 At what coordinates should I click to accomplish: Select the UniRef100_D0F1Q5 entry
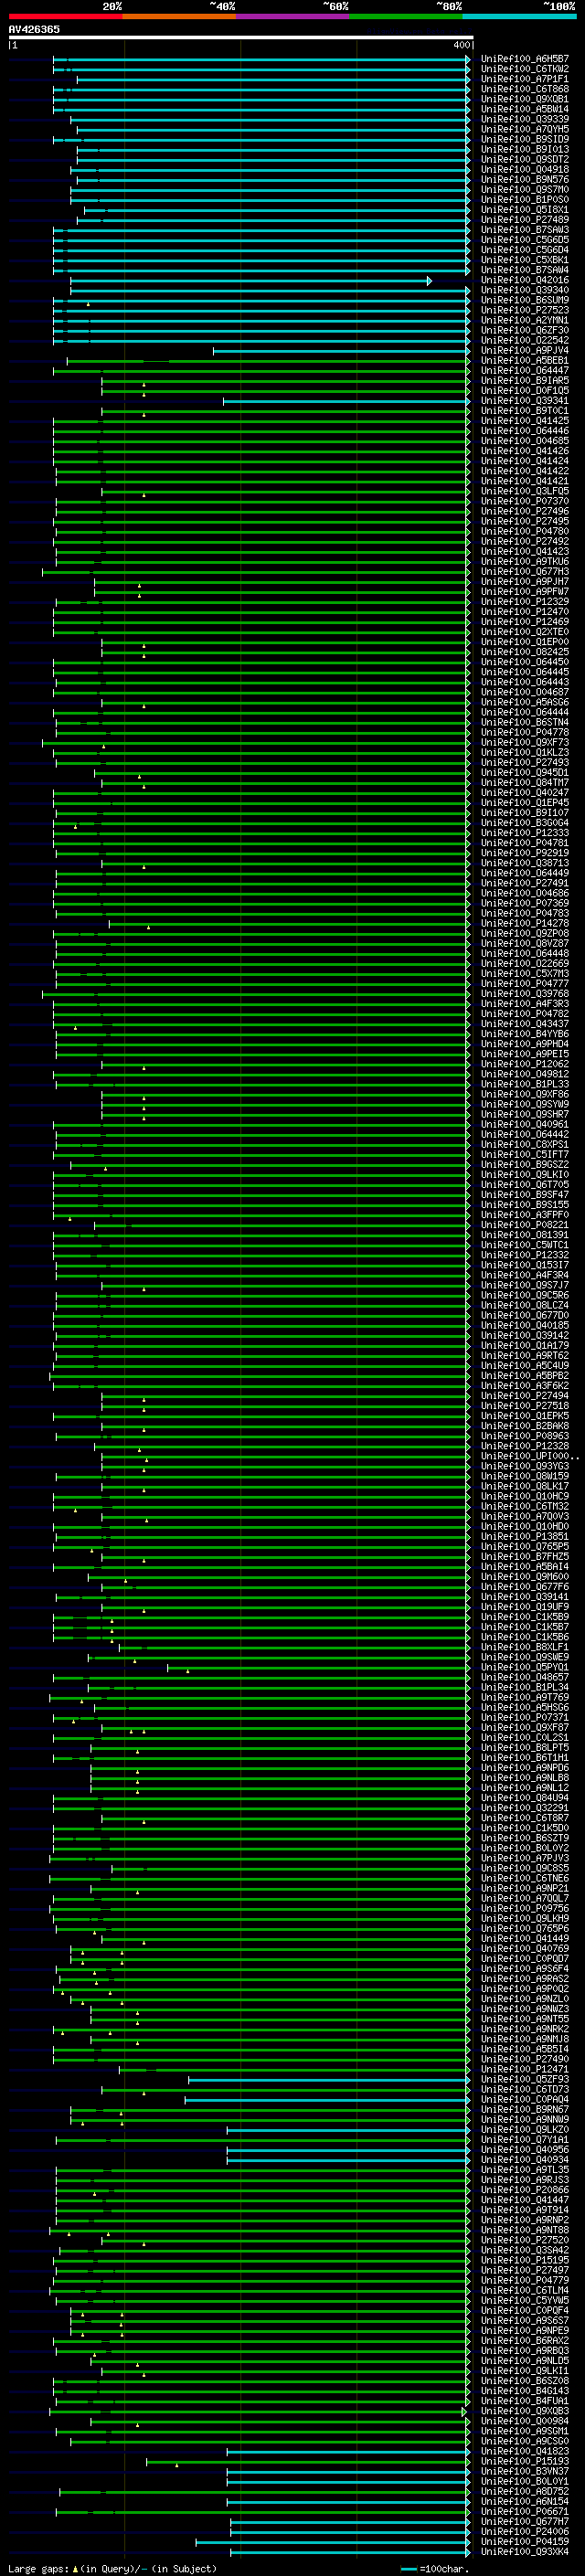point(525,390)
